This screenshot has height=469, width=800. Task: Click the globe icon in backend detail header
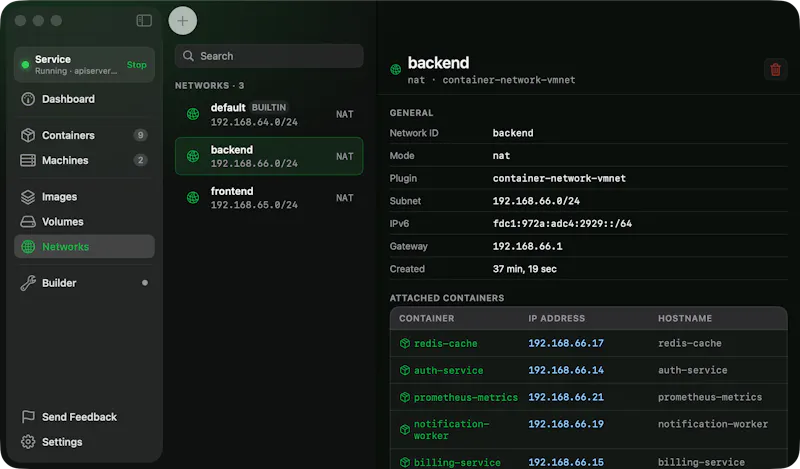(395, 69)
